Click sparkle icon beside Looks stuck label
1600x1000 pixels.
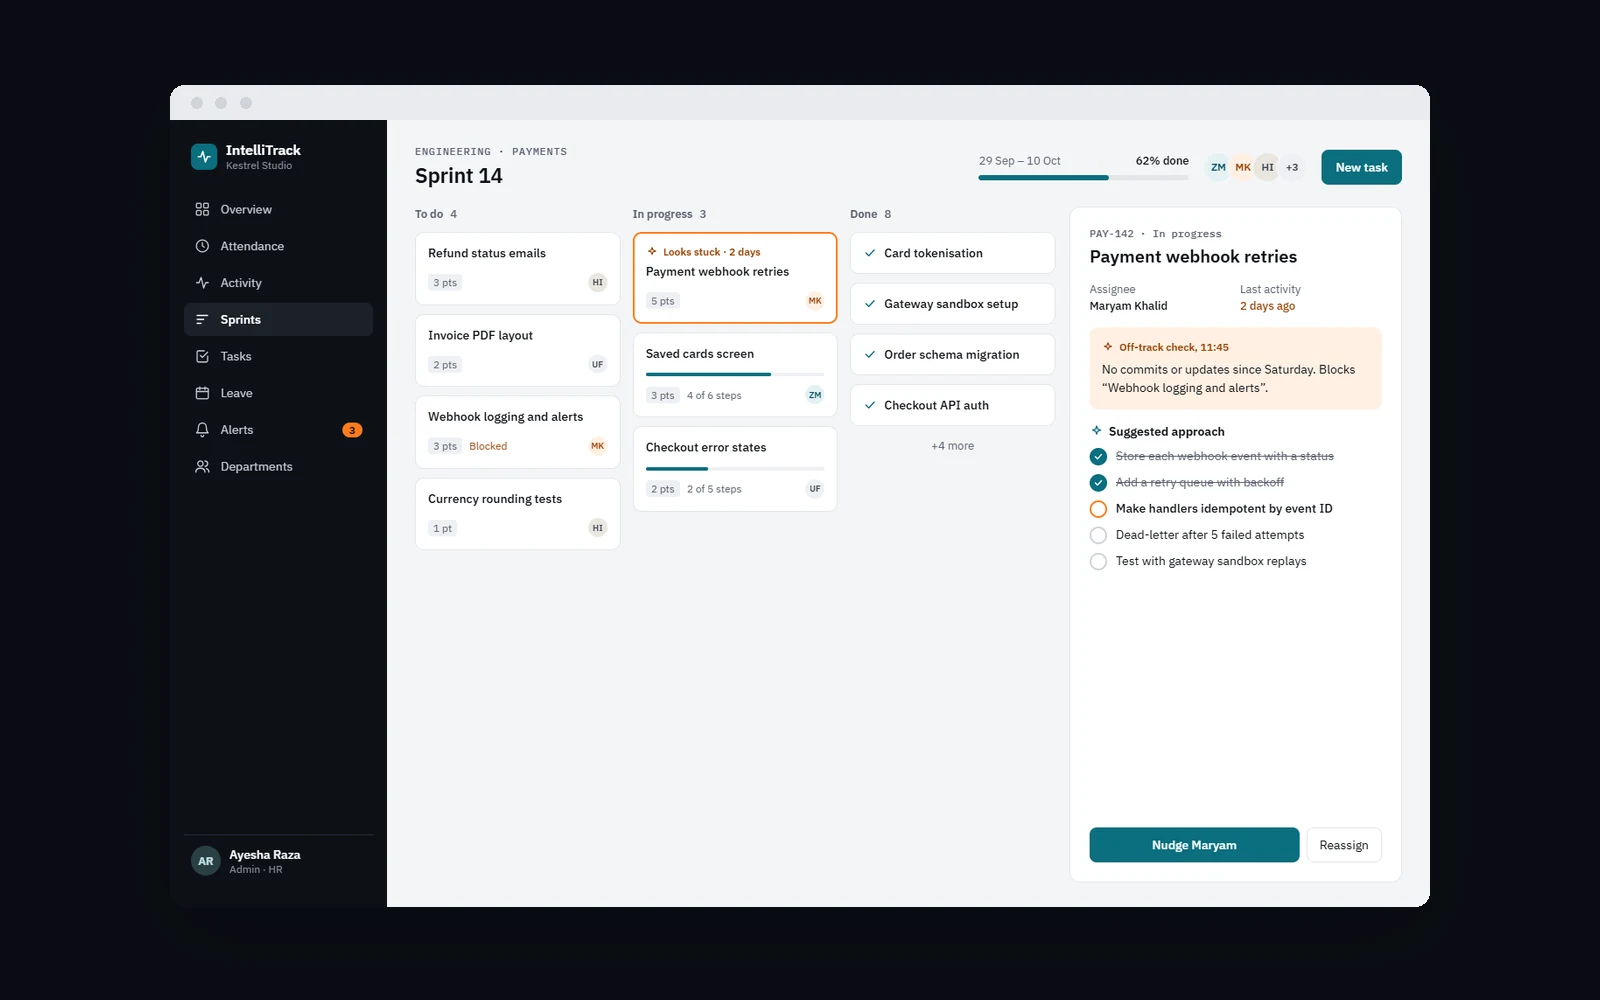click(652, 252)
